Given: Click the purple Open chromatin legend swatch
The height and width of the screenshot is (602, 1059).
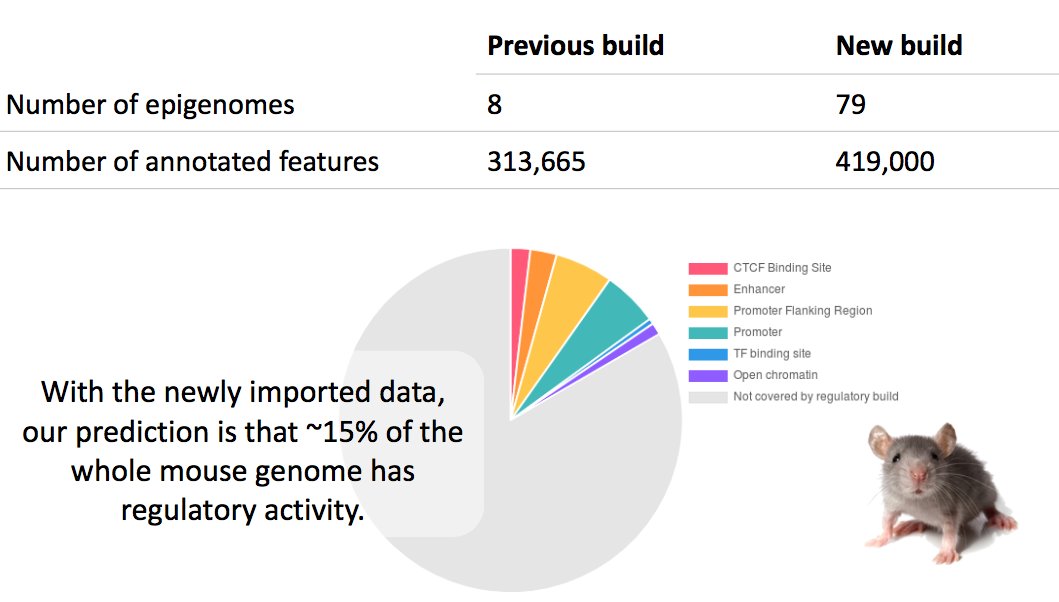Looking at the screenshot, I should tap(708, 376).
